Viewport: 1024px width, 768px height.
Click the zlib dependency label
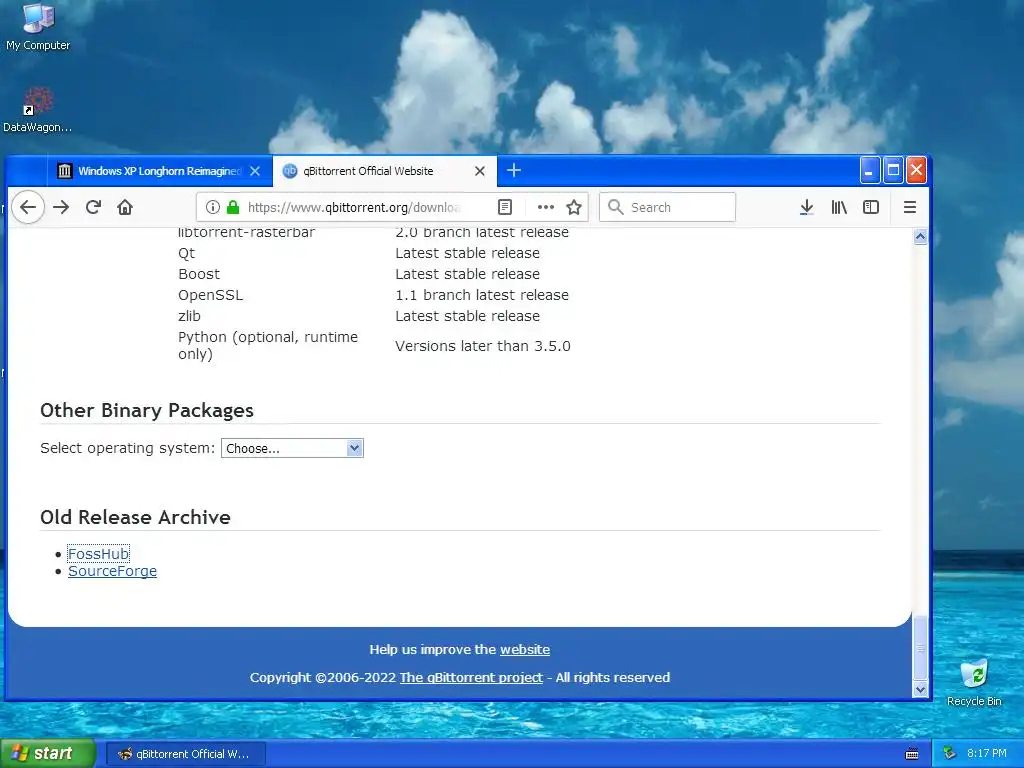[189, 316]
